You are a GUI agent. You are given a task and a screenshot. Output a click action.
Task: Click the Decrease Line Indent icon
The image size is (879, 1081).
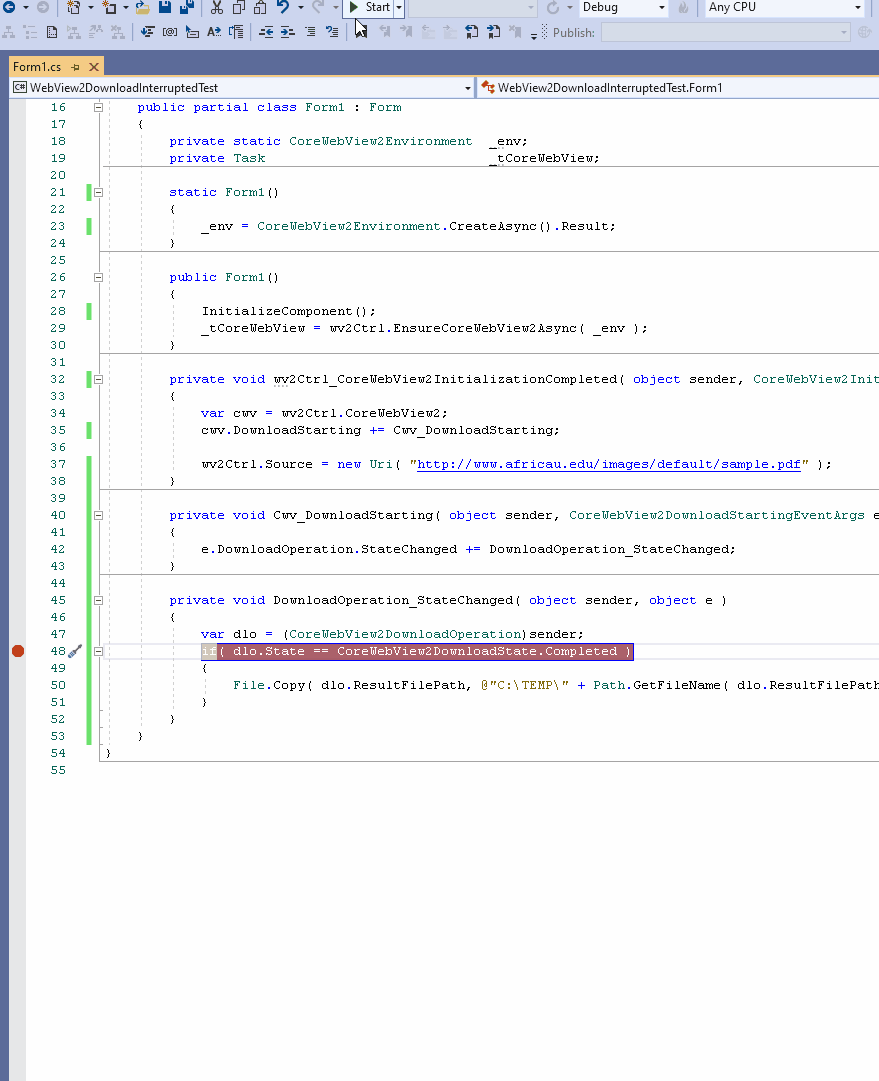pos(266,32)
